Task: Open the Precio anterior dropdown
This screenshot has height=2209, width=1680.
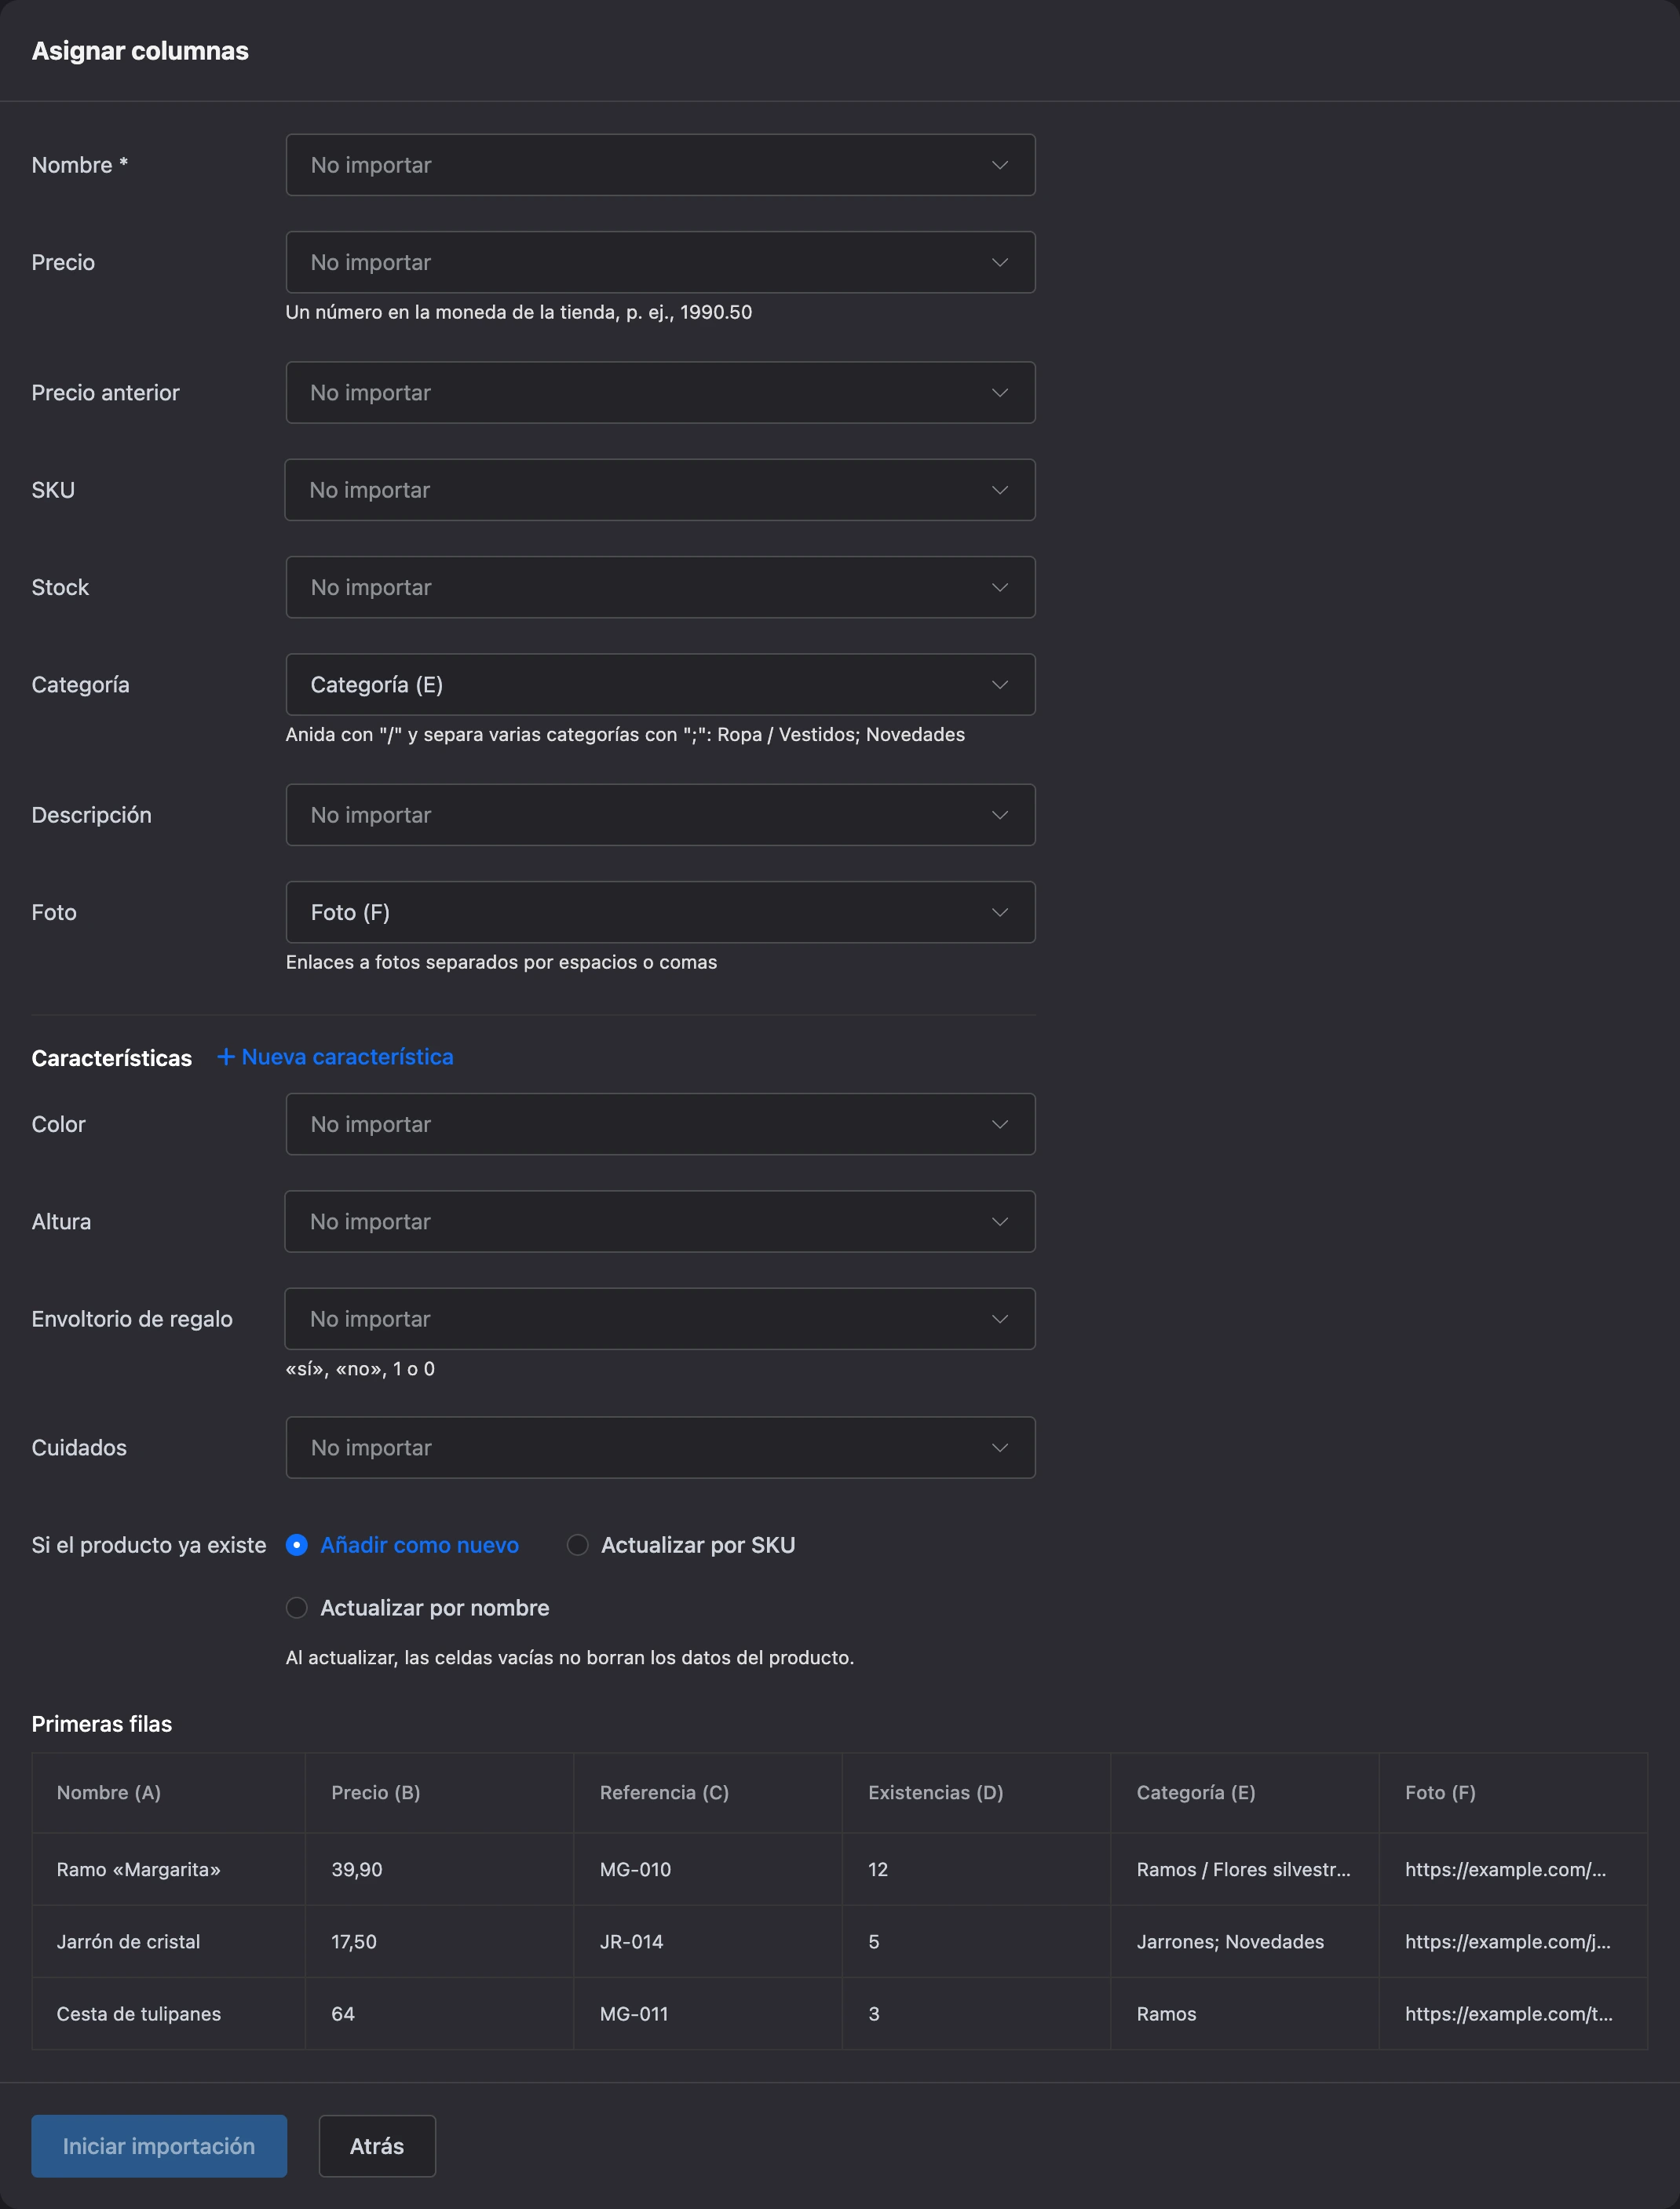Action: click(660, 392)
